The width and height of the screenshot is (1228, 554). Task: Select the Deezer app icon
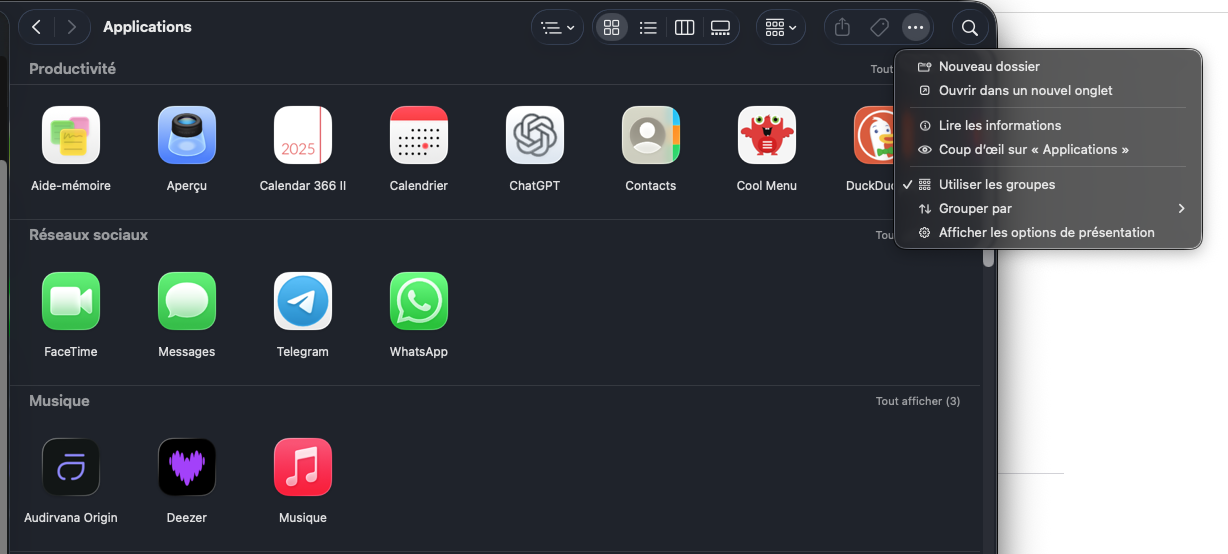pos(187,467)
